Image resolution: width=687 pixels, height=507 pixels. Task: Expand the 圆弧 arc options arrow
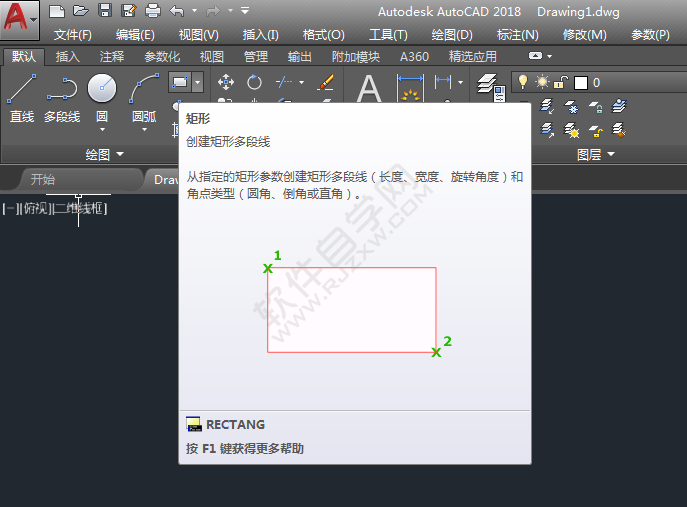click(145, 130)
